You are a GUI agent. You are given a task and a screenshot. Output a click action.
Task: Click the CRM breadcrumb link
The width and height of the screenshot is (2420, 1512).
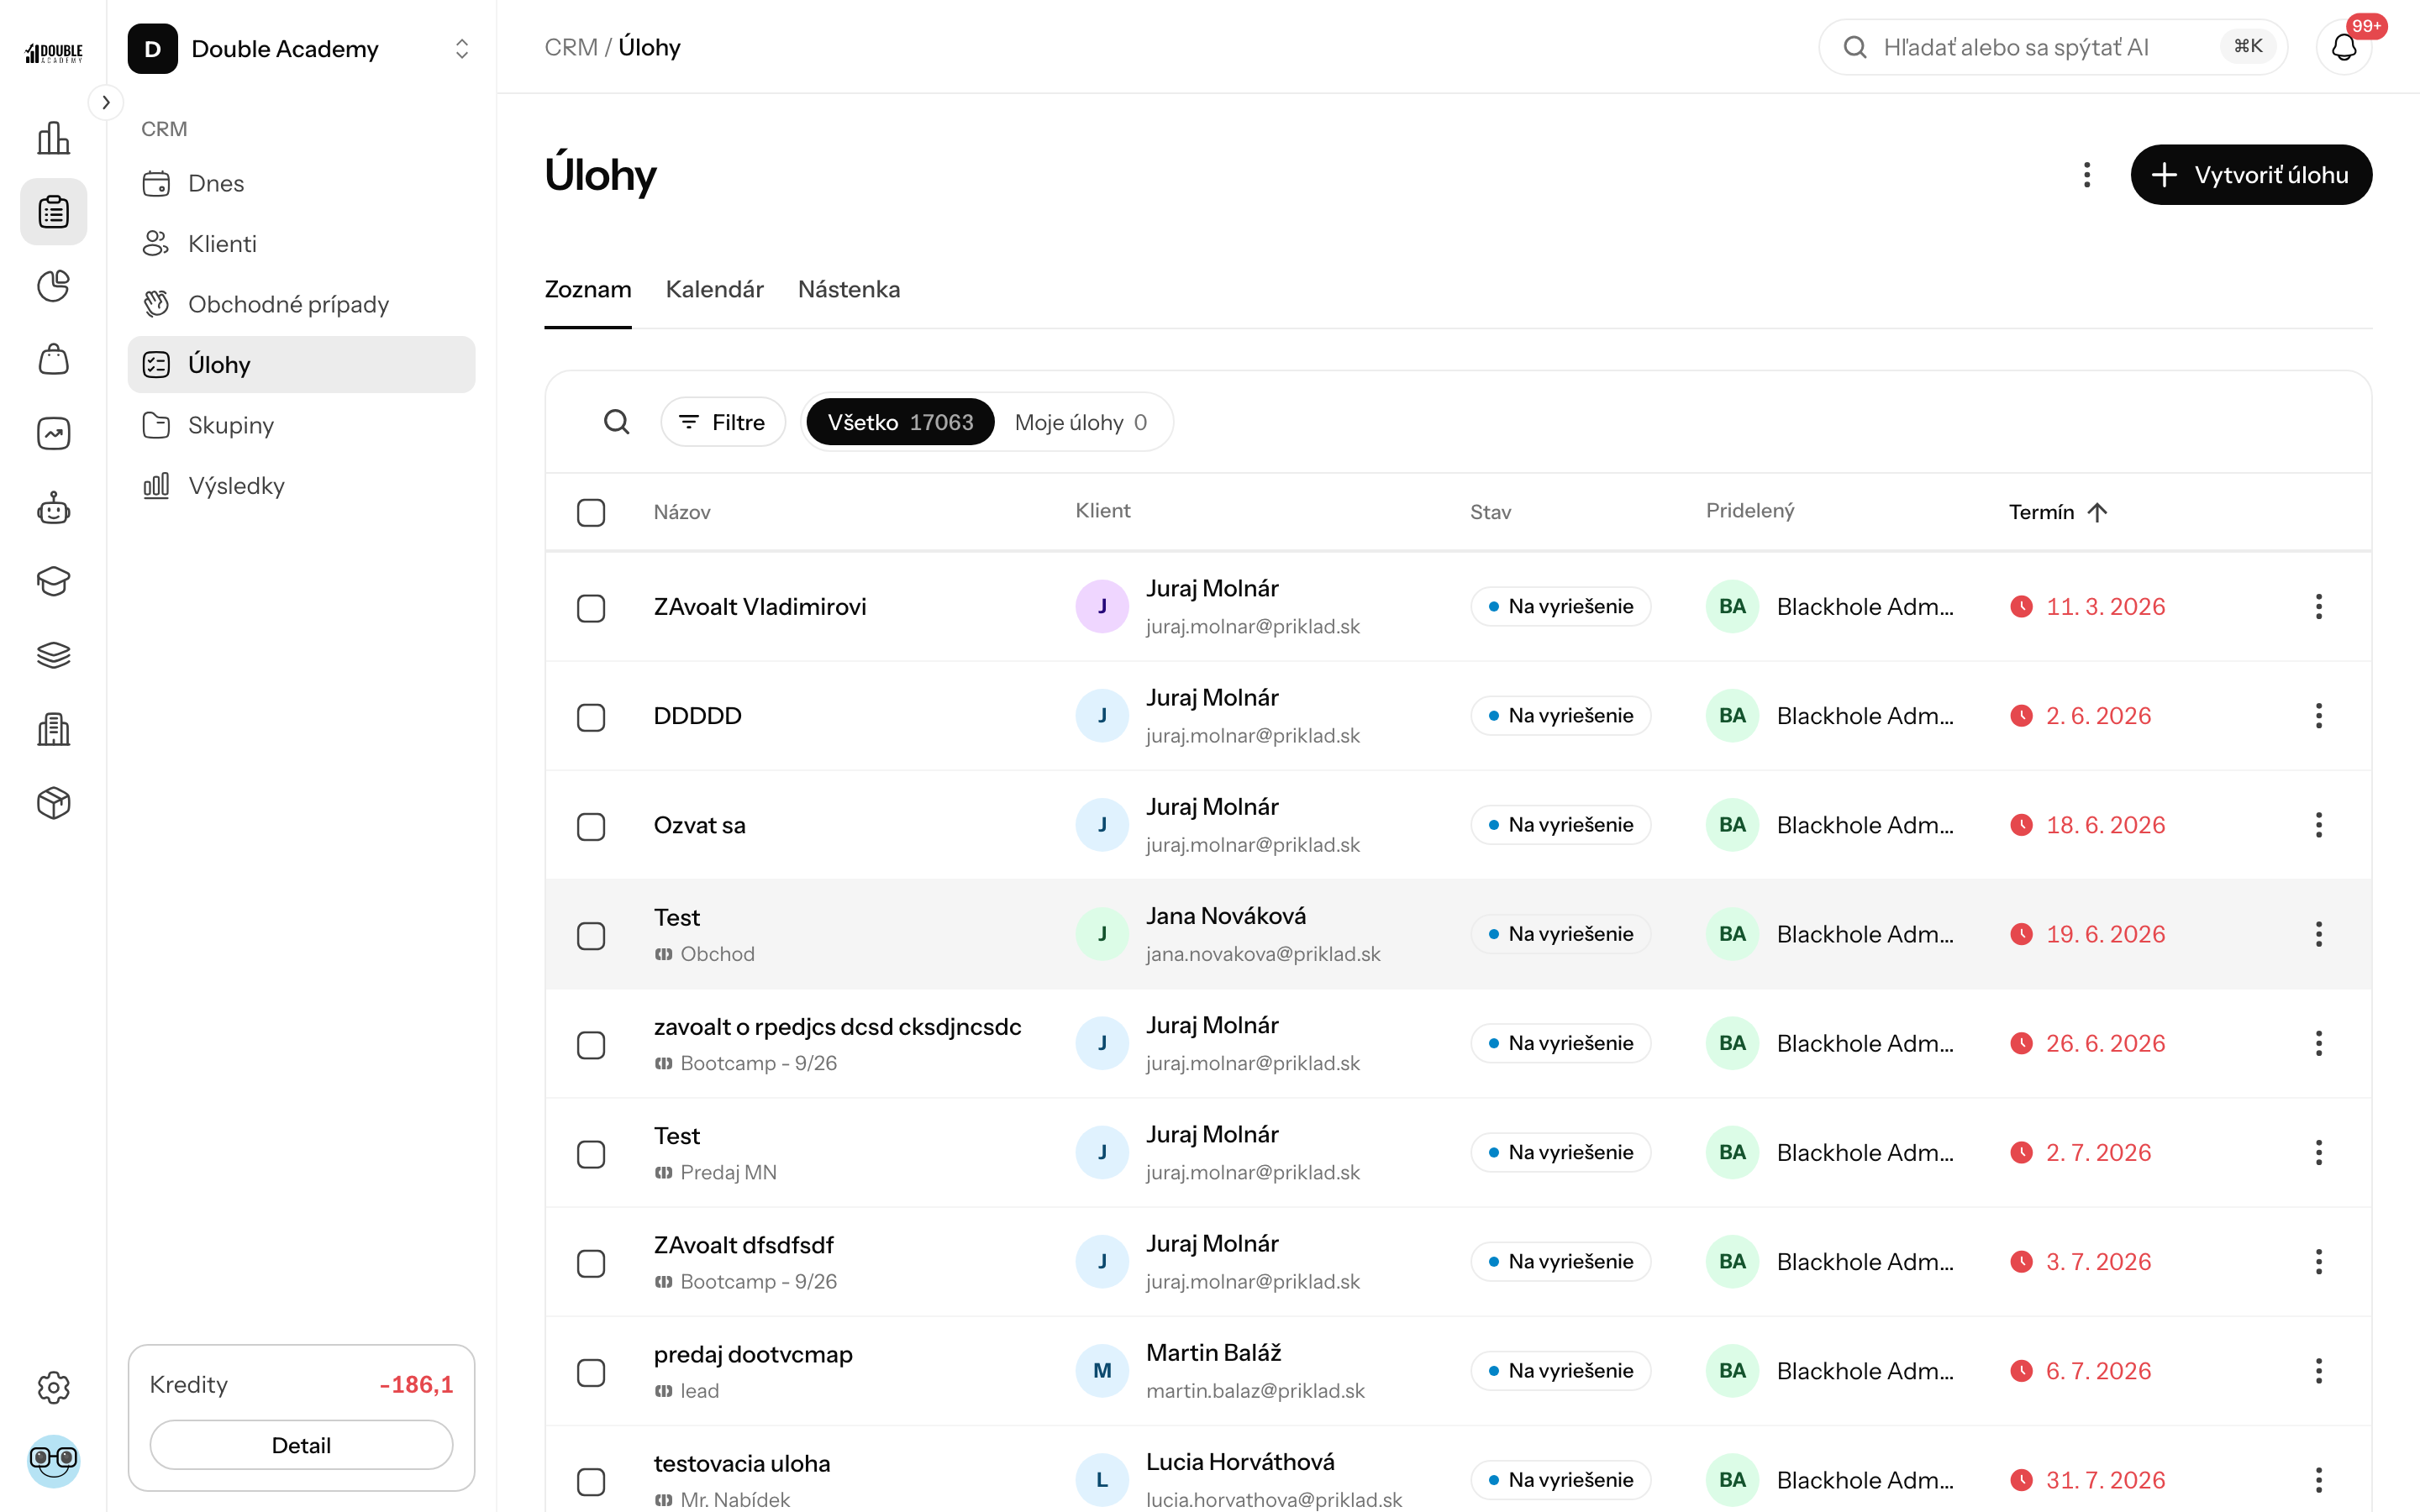(x=571, y=47)
